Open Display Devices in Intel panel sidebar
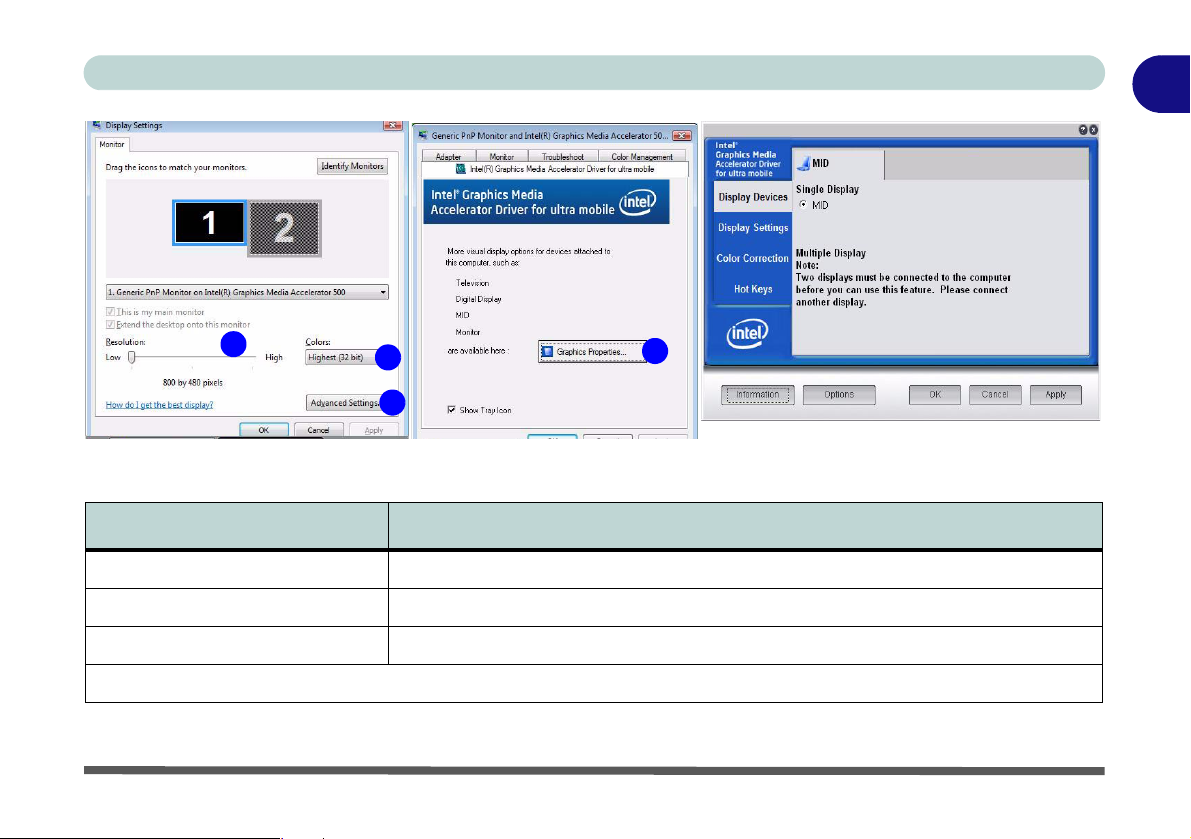This screenshot has height=839, width=1191. (x=753, y=197)
